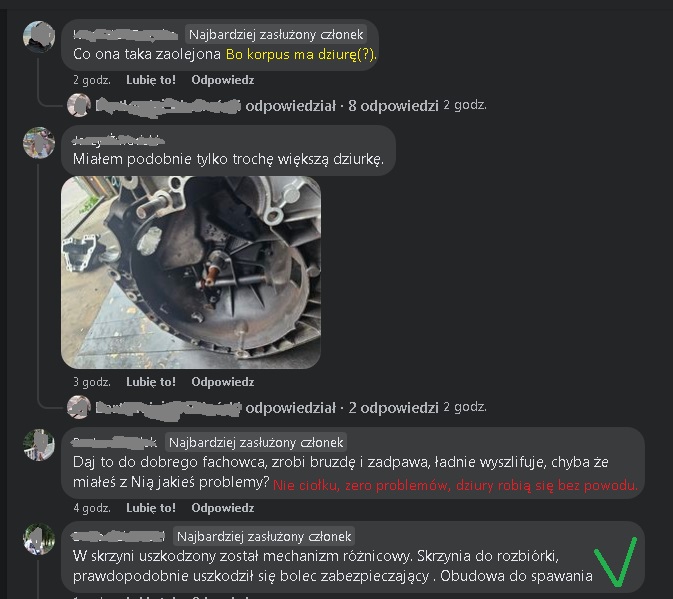Open the gearbox housing photo
This screenshot has height=599, width=673.
191,272
